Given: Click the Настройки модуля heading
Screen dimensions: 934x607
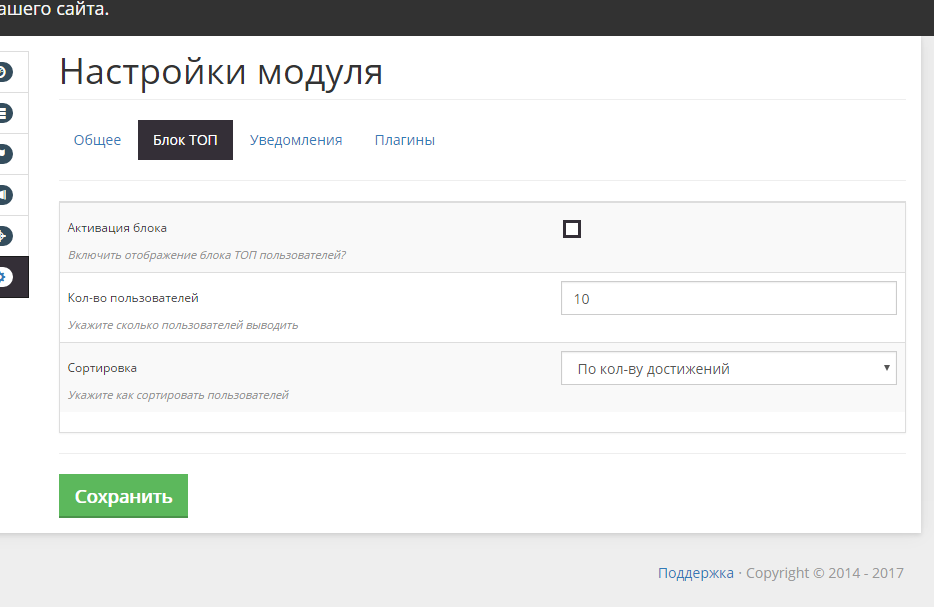Looking at the screenshot, I should pyautogui.click(x=221, y=72).
